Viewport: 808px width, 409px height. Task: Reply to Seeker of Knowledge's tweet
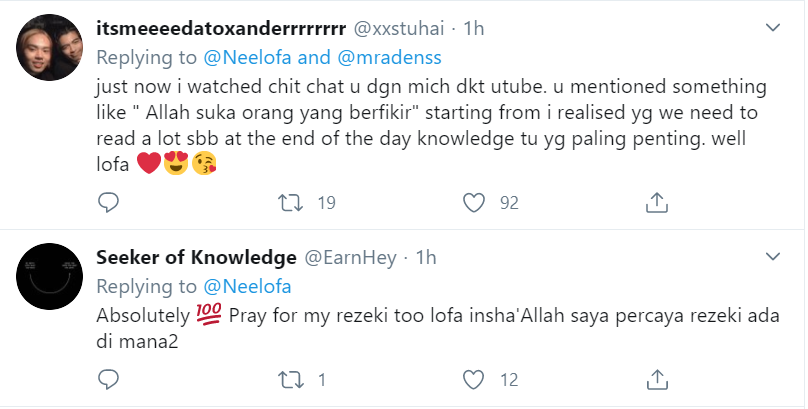109,379
